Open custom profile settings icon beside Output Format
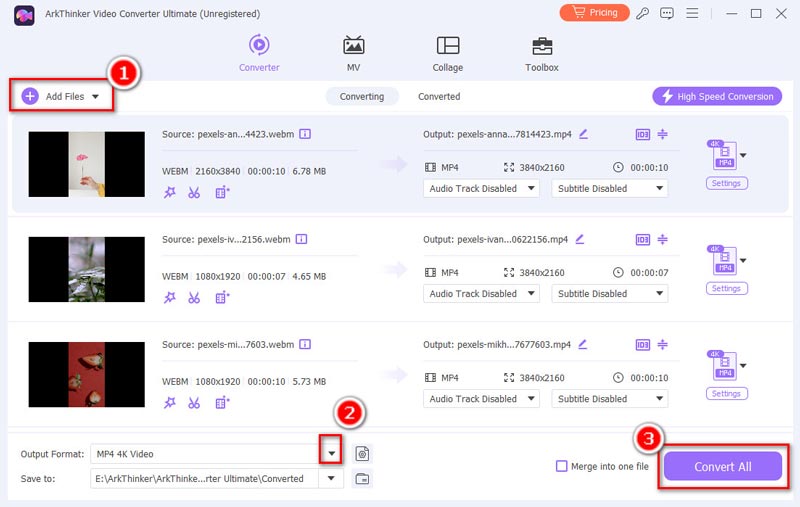 362,453
